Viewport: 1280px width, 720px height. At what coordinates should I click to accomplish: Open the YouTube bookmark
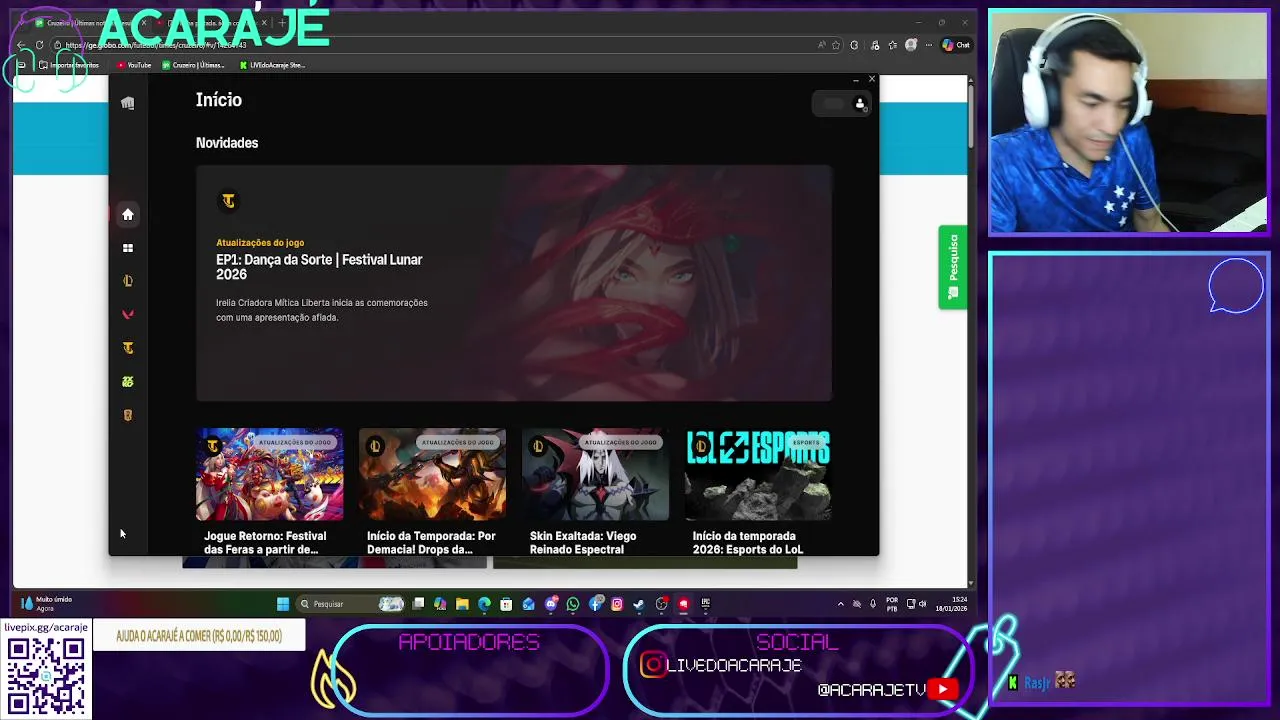point(133,65)
